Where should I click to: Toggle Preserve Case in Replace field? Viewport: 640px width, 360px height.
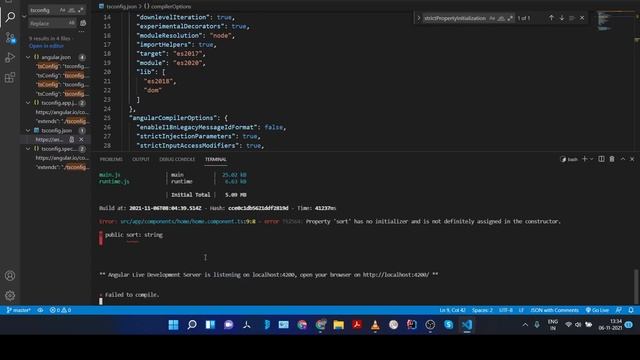pyautogui.click(x=72, y=23)
